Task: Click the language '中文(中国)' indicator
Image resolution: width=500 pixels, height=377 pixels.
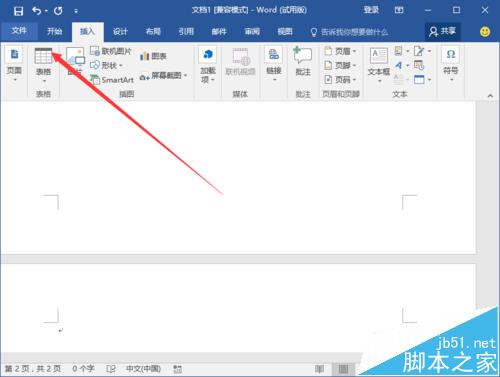Action: click(x=143, y=369)
